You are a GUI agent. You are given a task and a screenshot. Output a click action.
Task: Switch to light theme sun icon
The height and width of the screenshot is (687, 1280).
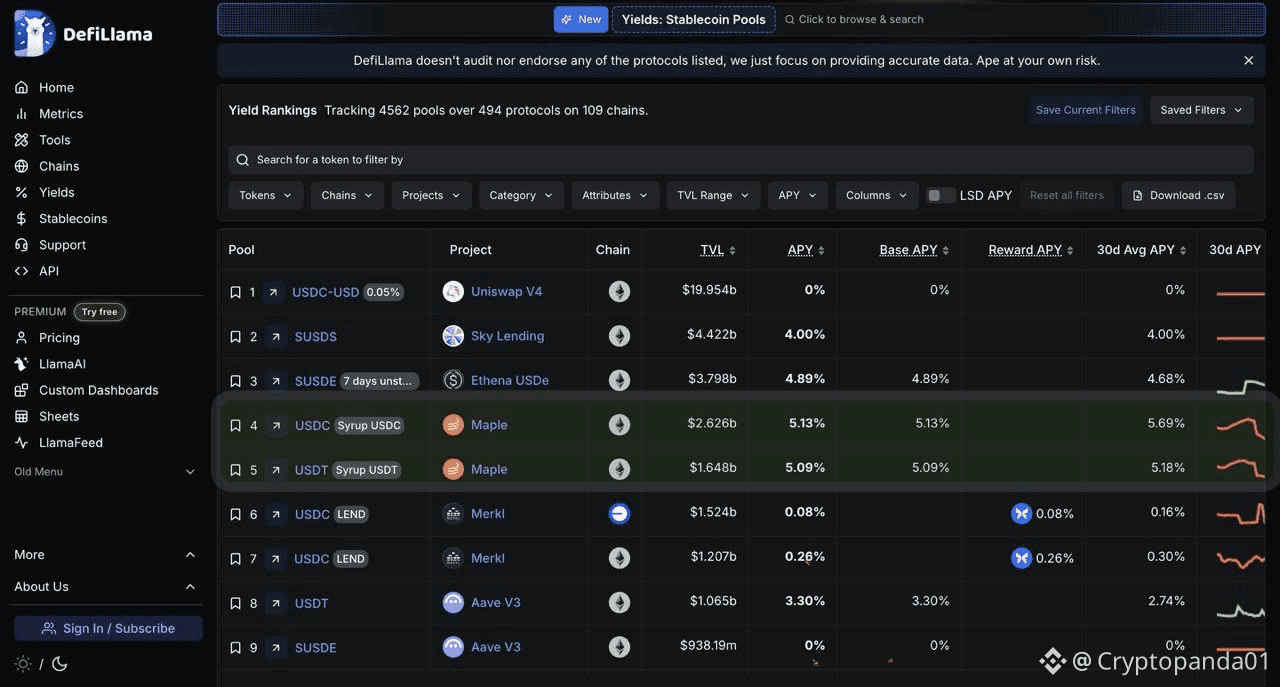click(x=23, y=663)
